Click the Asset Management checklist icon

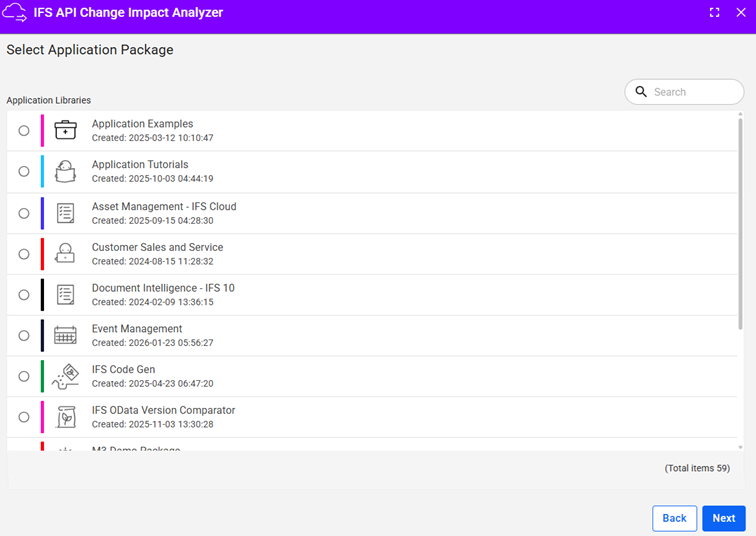65,213
